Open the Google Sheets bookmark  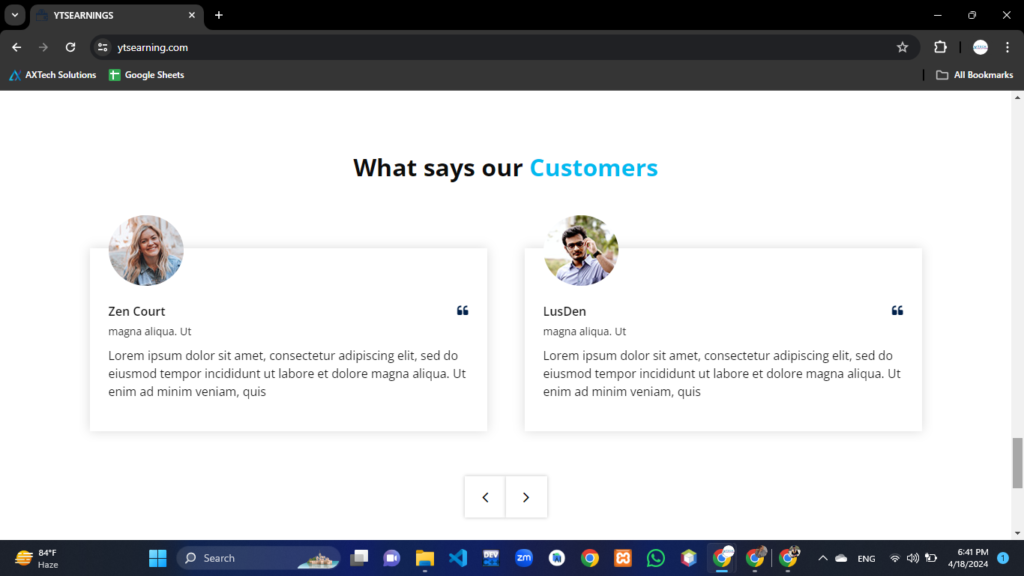click(x=146, y=75)
